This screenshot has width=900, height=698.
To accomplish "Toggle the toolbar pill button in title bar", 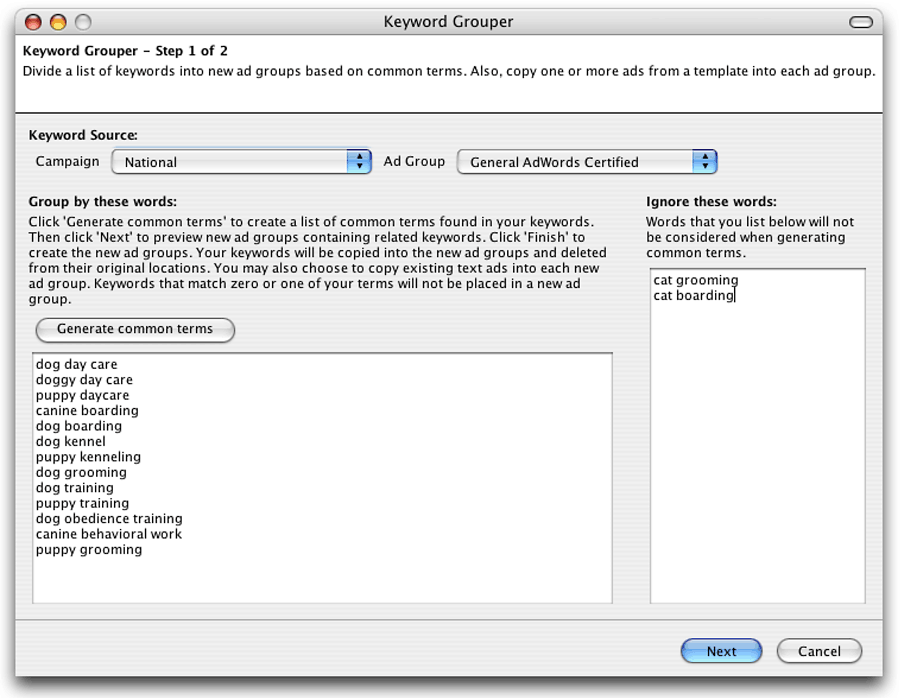I will (x=860, y=22).
